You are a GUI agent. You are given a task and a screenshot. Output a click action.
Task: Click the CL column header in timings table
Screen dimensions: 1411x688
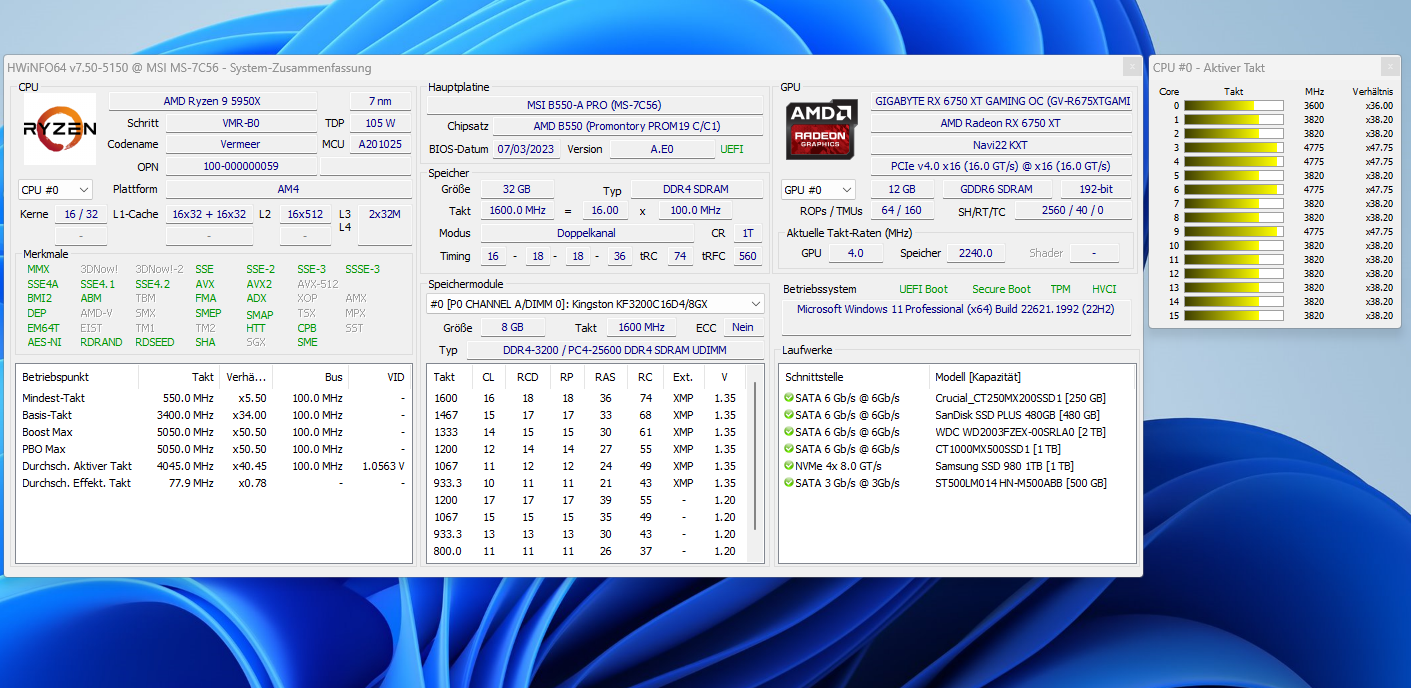click(x=488, y=377)
